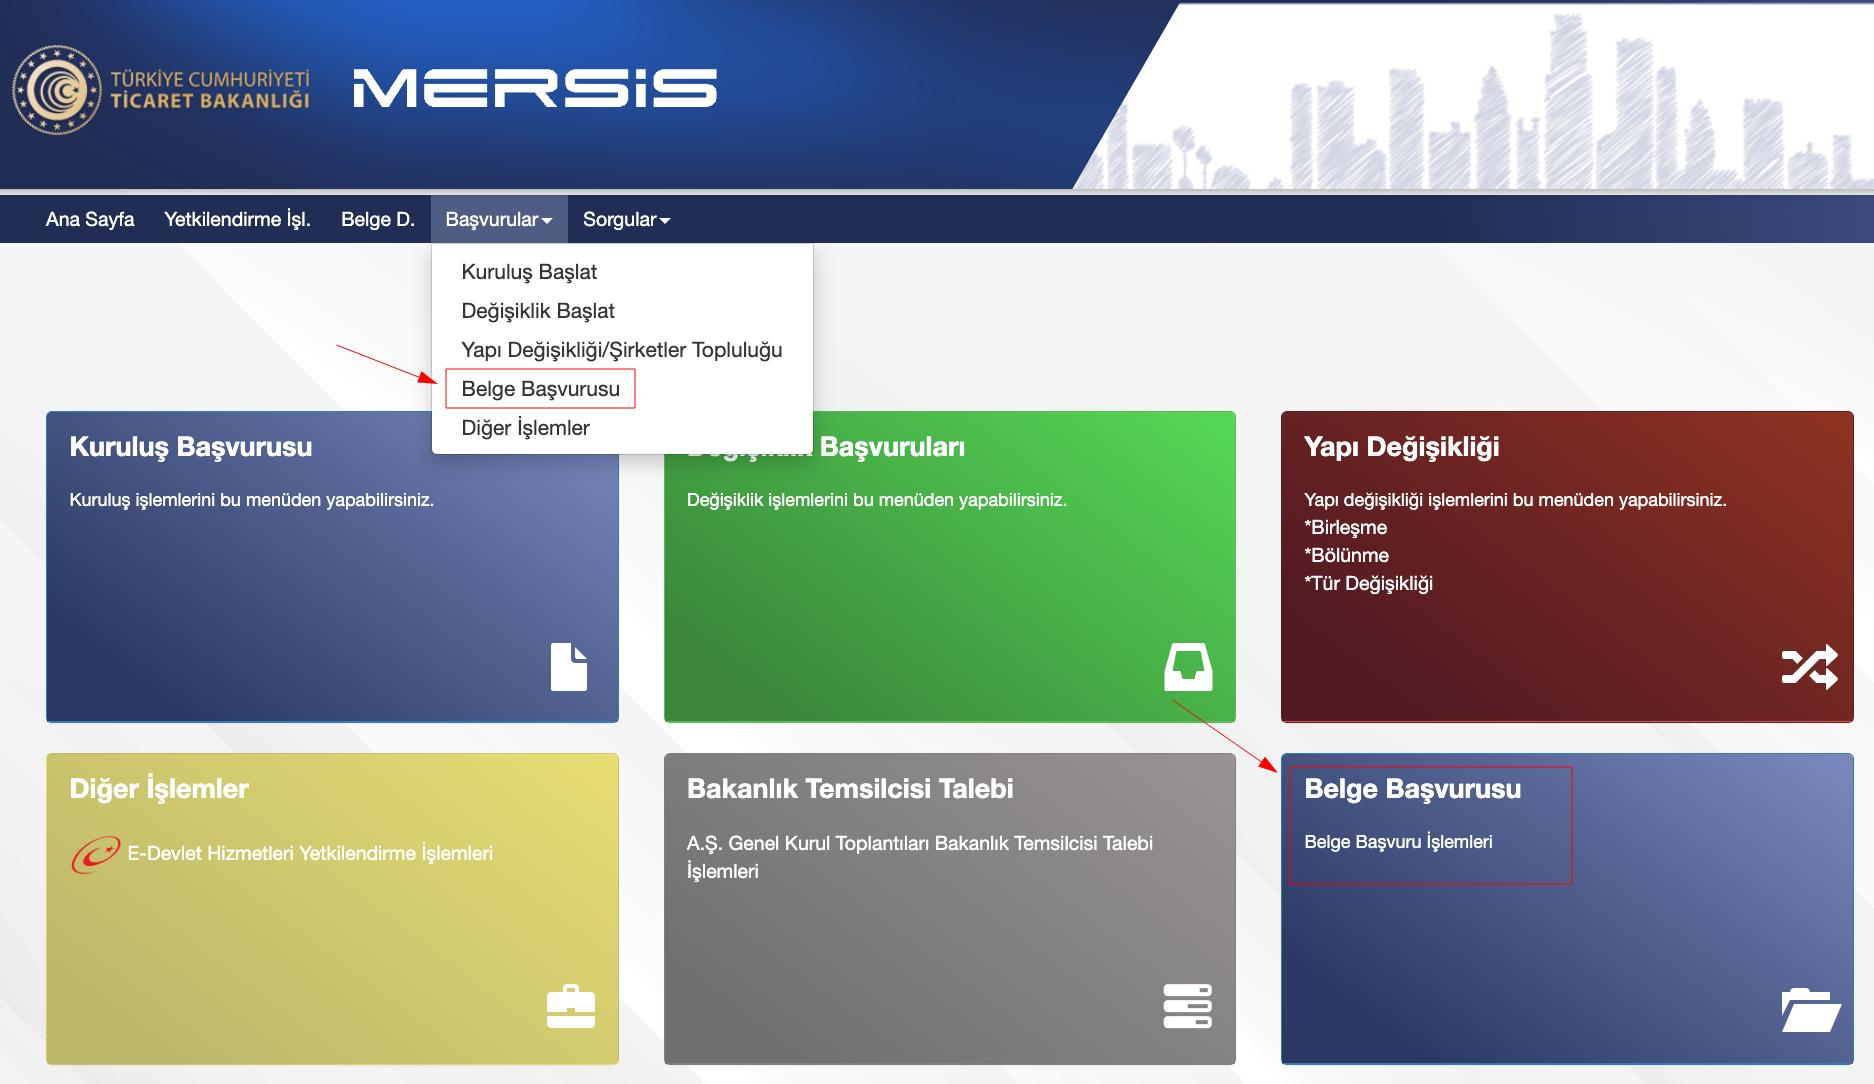Click the '*Birleşme' line
Image resolution: width=1874 pixels, height=1084 pixels.
(x=1345, y=528)
